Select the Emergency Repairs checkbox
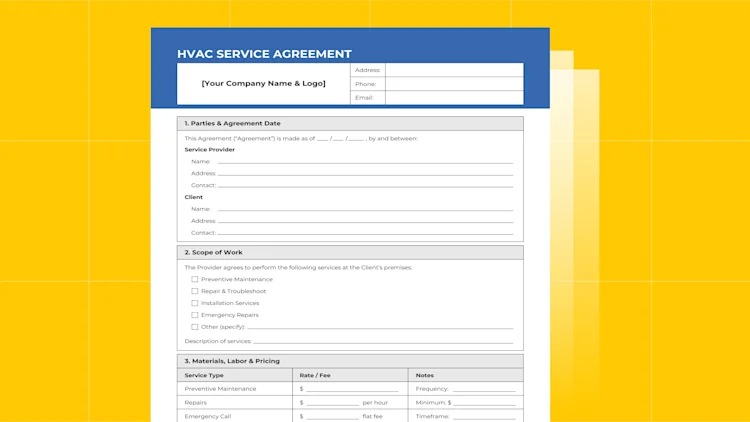 pos(195,315)
